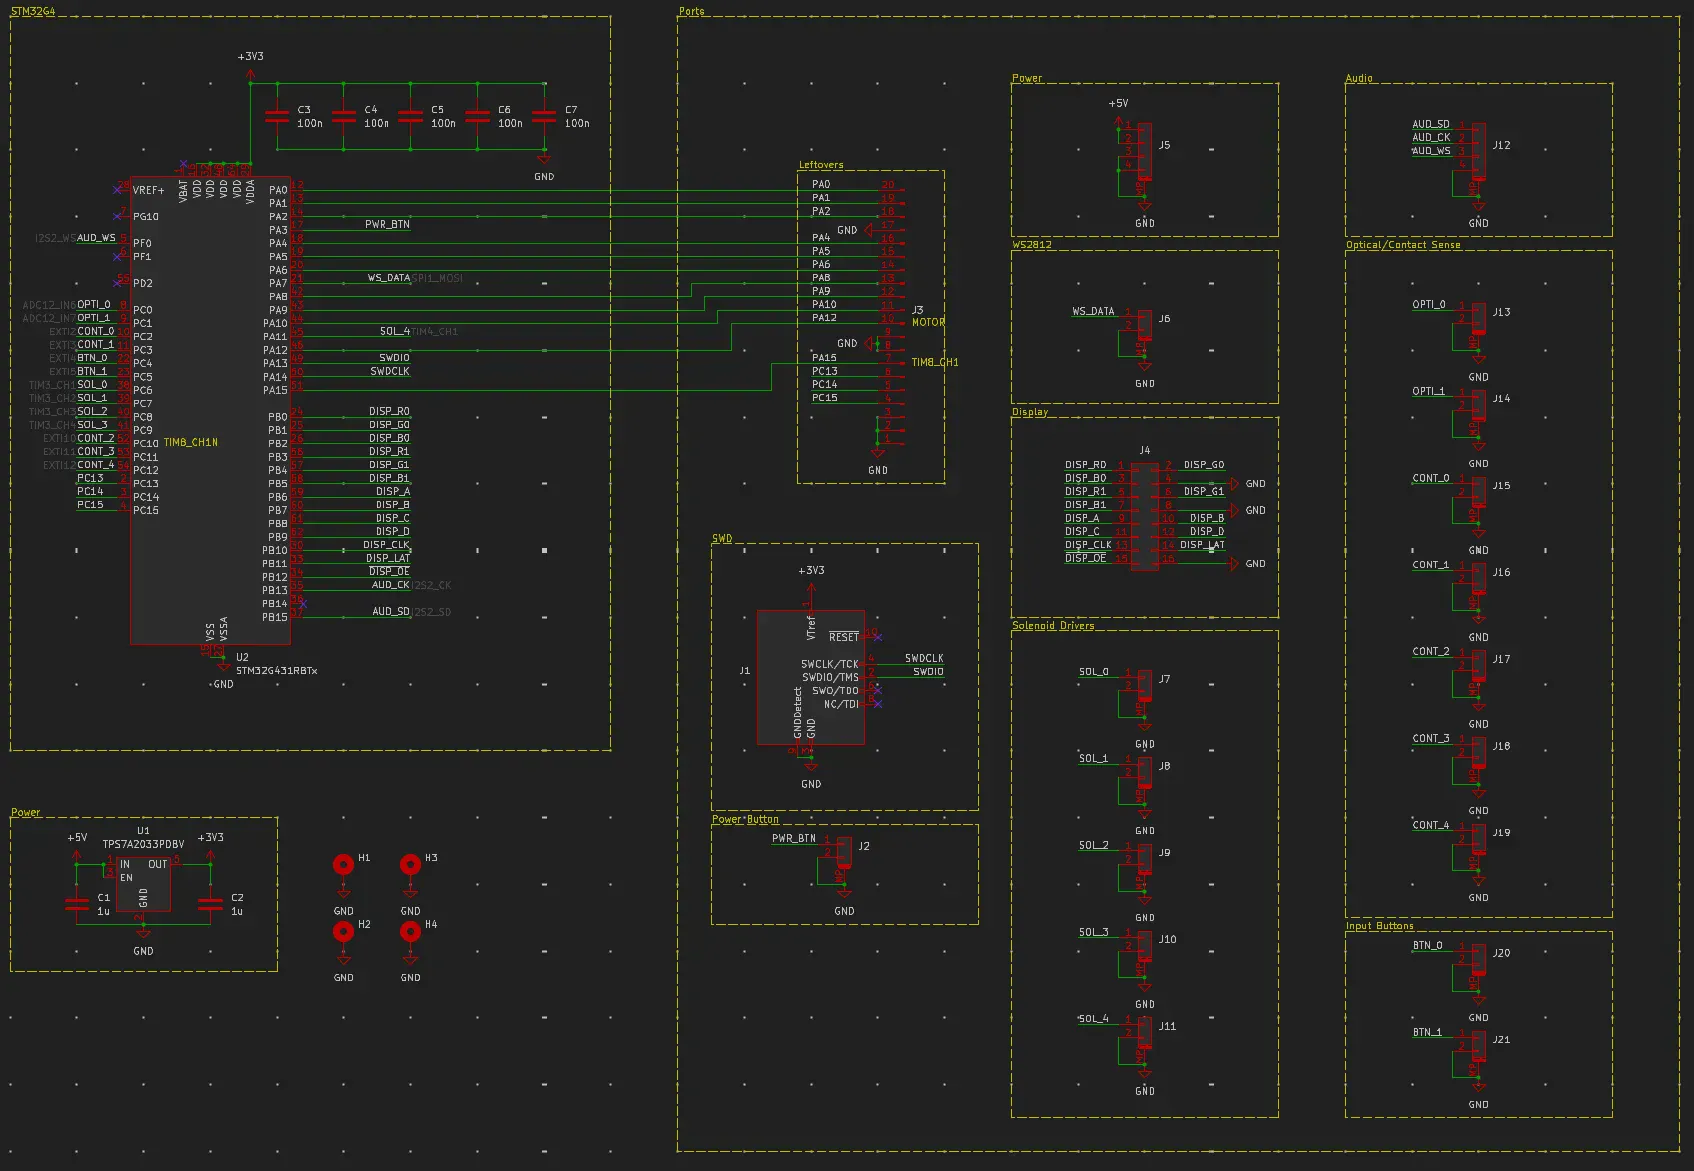Image resolution: width=1694 pixels, height=1171 pixels.
Task: Click the DISP_OE label on J4 pin 15
Action: [x=1086, y=558]
